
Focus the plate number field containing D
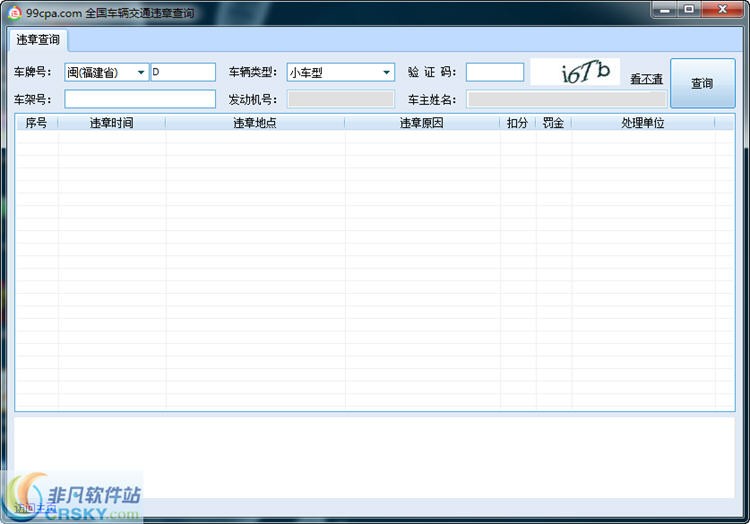[183, 72]
